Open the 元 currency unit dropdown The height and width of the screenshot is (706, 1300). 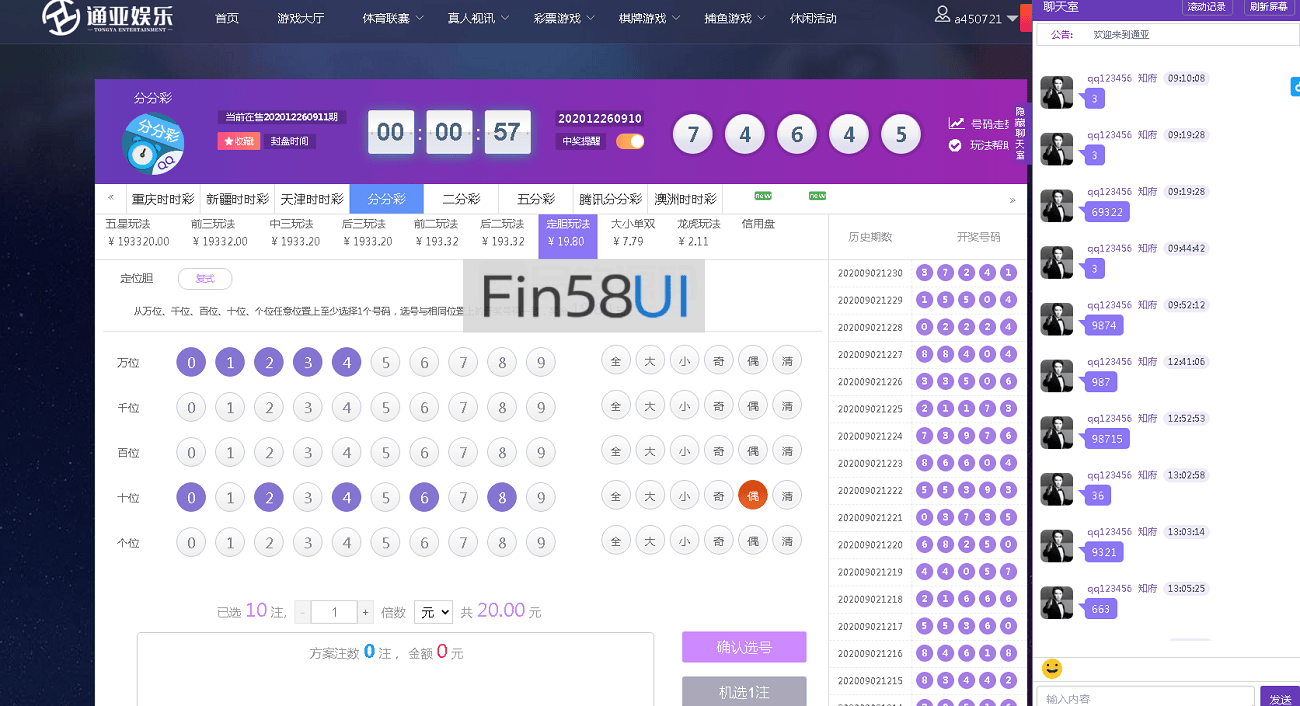click(433, 612)
